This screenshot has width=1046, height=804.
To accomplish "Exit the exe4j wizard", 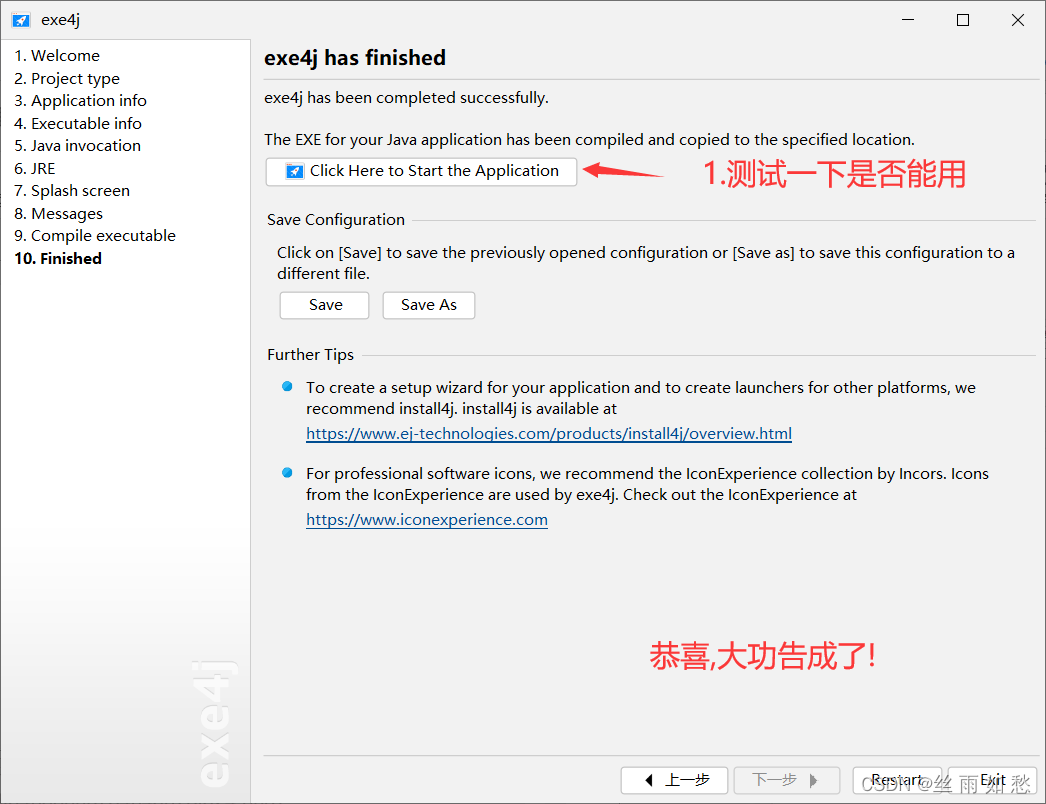I will click(993, 780).
